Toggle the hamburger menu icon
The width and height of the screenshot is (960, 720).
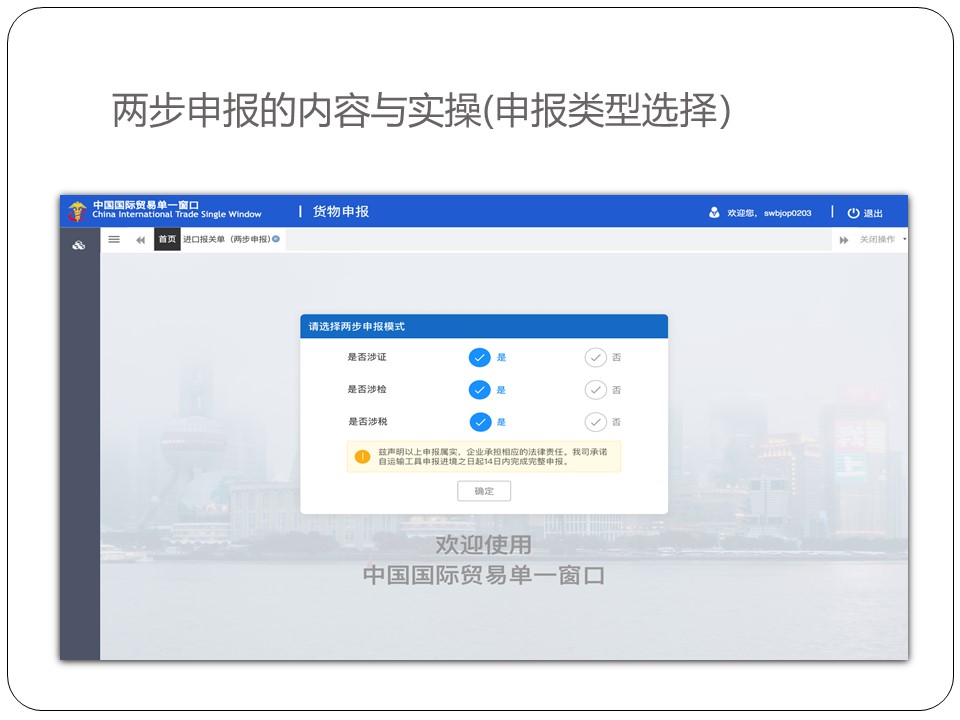pos(114,240)
